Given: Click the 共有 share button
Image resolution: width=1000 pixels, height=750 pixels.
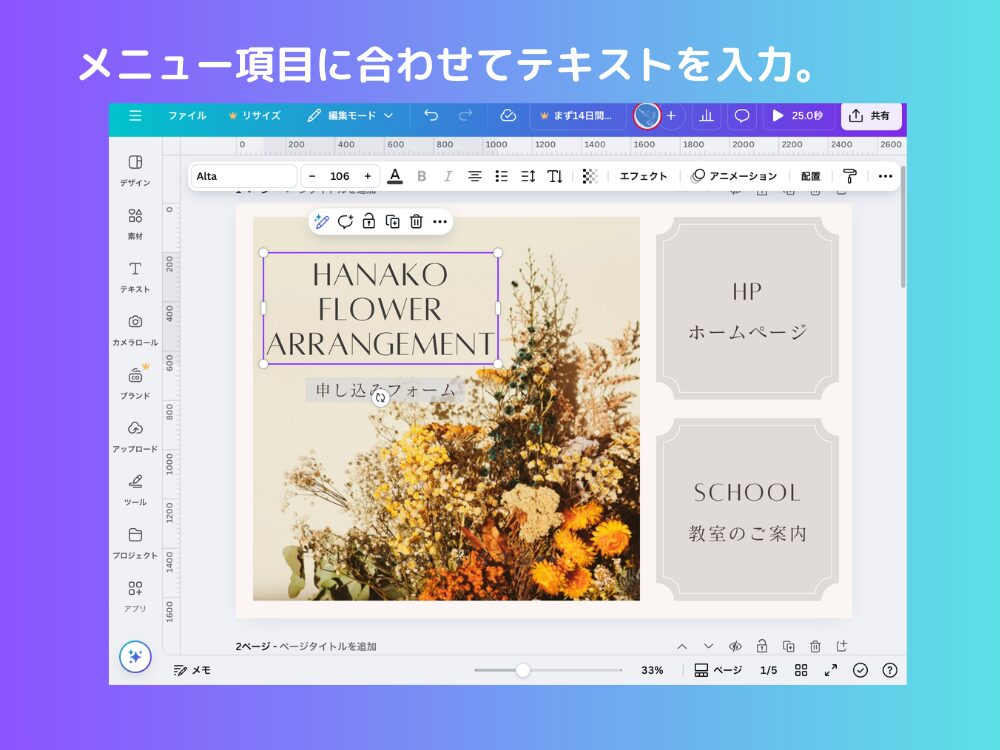Looking at the screenshot, I should 871,116.
